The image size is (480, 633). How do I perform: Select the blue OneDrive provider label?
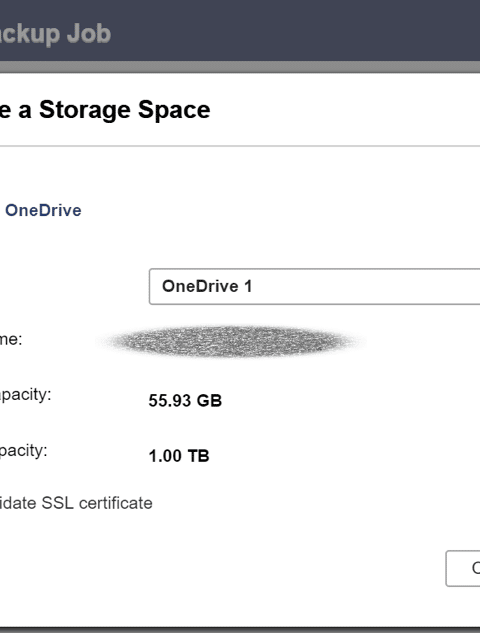coord(43,210)
